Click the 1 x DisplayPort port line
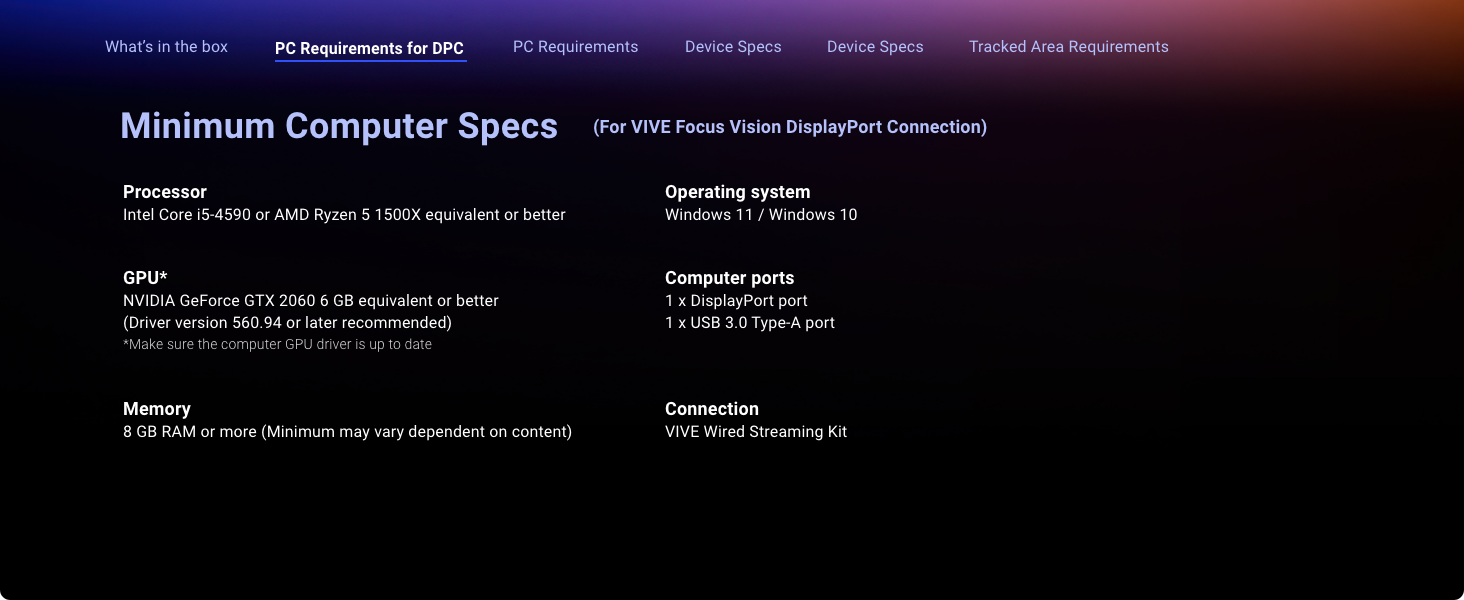Image resolution: width=1464 pixels, height=600 pixels. click(x=735, y=300)
